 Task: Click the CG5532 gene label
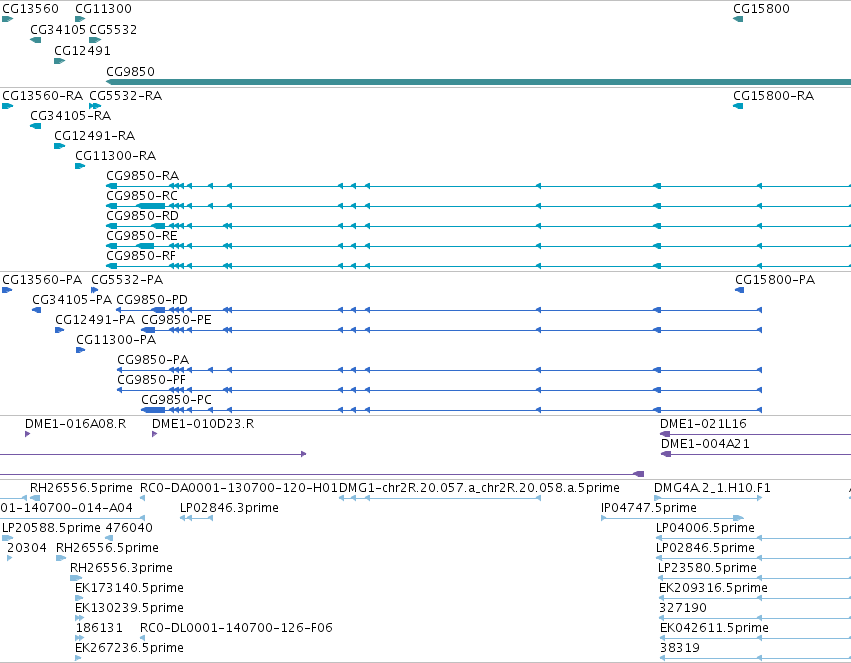coord(113,30)
